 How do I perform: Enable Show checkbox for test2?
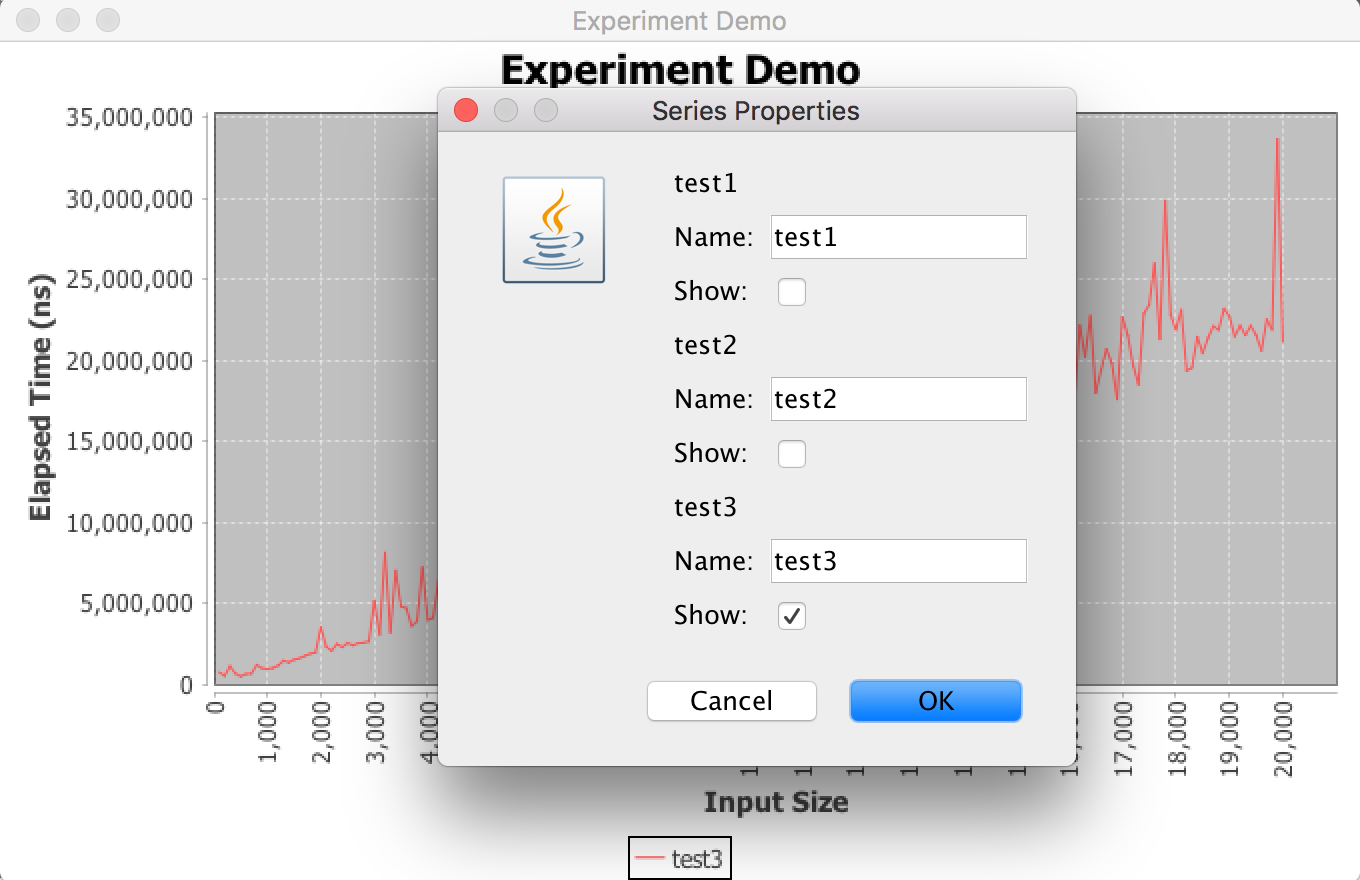(x=792, y=454)
